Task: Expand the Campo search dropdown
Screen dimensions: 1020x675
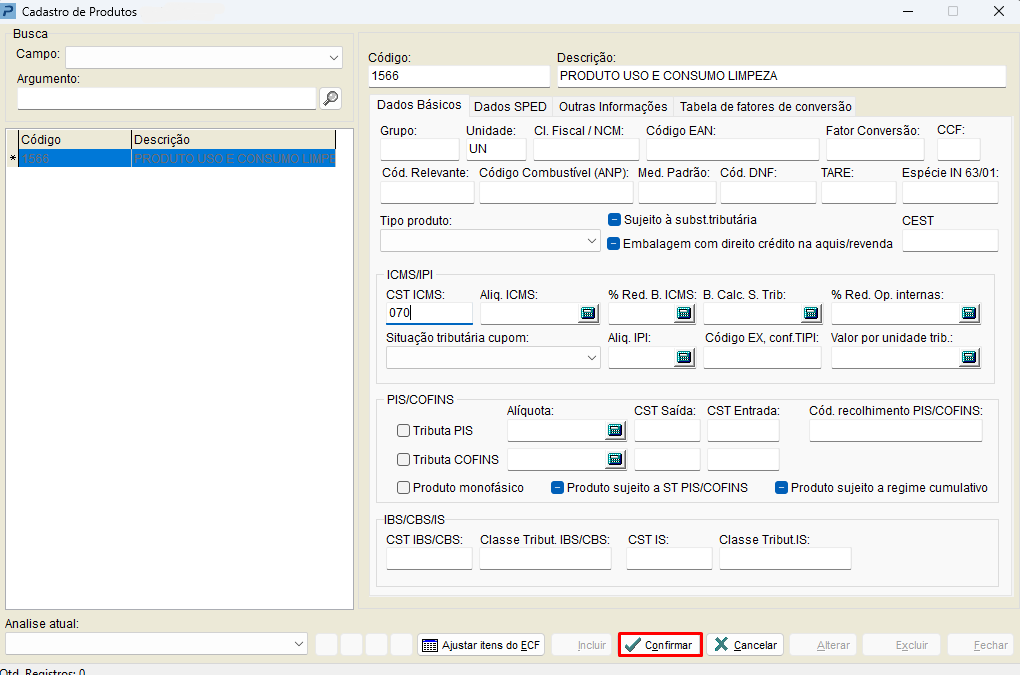Action: (x=334, y=58)
